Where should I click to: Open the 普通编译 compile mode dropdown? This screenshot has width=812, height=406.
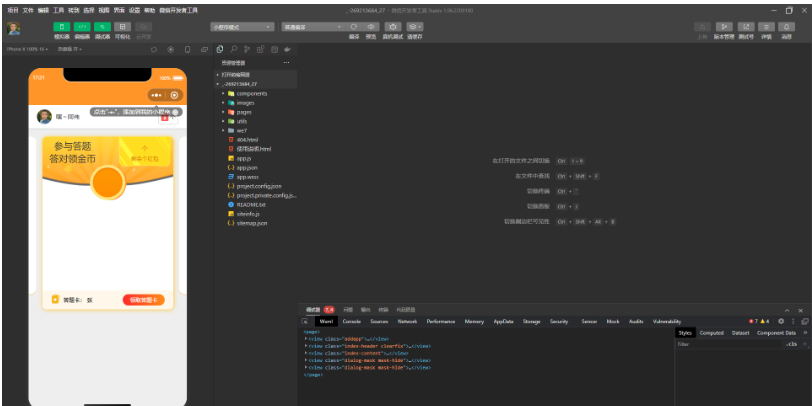310,27
